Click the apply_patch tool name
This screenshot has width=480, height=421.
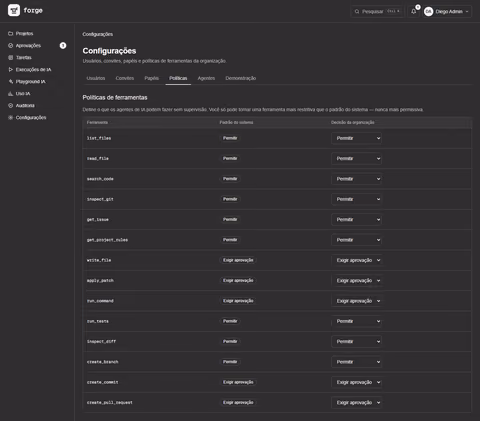click(x=100, y=280)
